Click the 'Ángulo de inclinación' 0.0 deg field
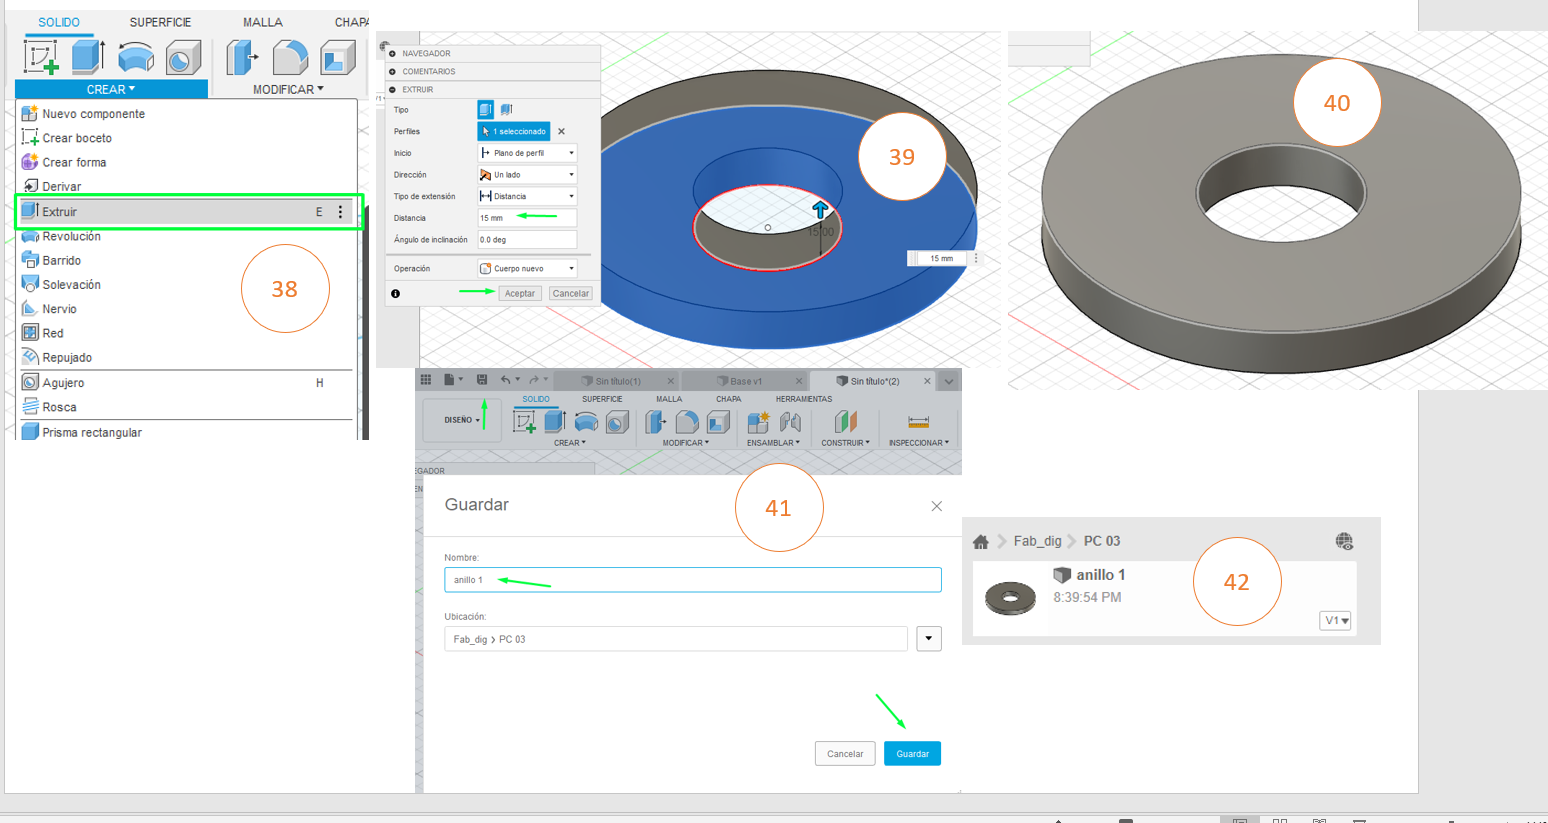1548x823 pixels. tap(527, 240)
